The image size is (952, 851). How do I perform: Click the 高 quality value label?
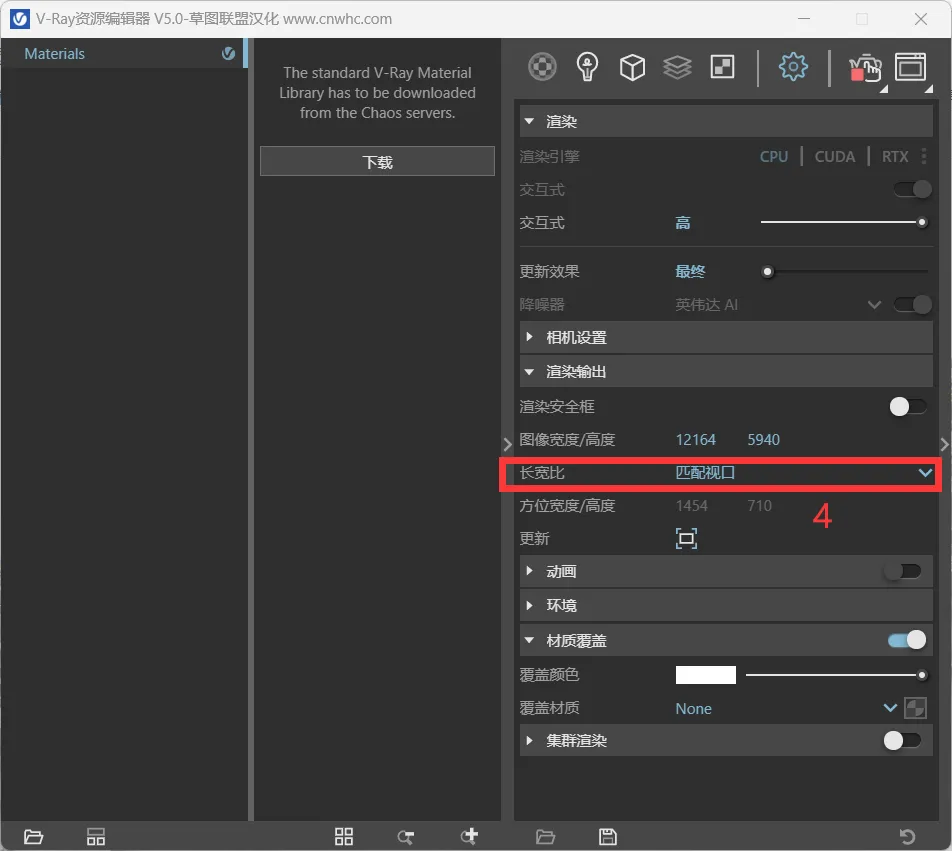click(x=682, y=223)
